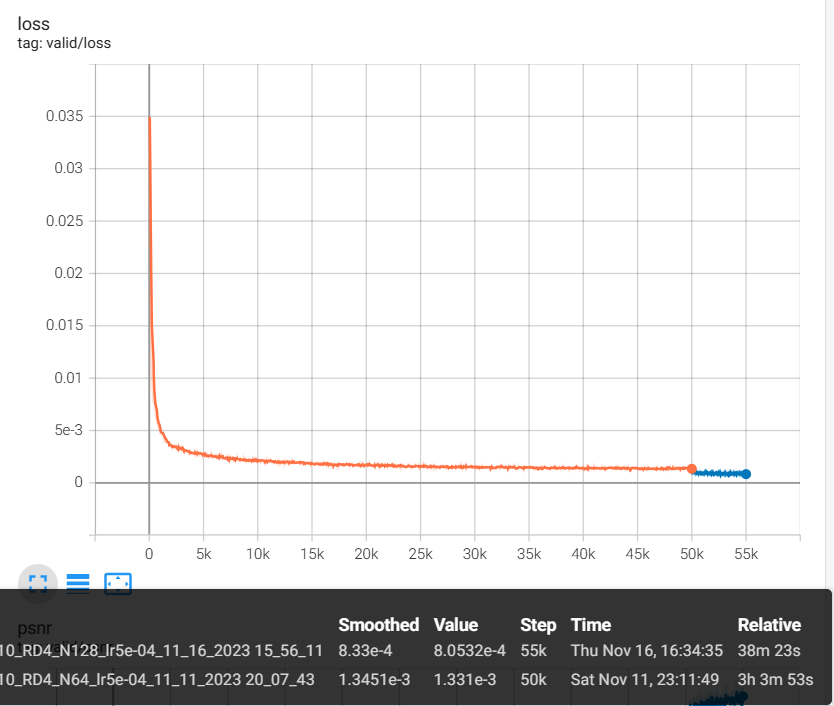Click the 'Value' column header
834x706 pixels.
(x=456, y=625)
